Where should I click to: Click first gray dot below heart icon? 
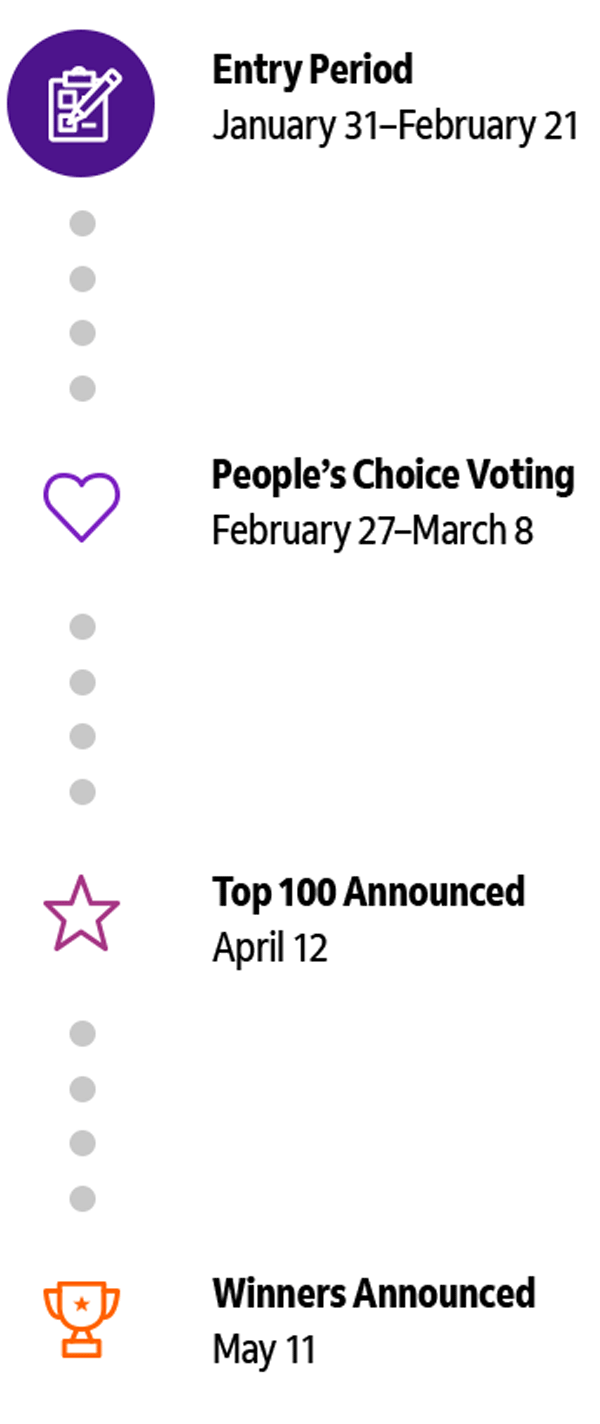(x=82, y=627)
